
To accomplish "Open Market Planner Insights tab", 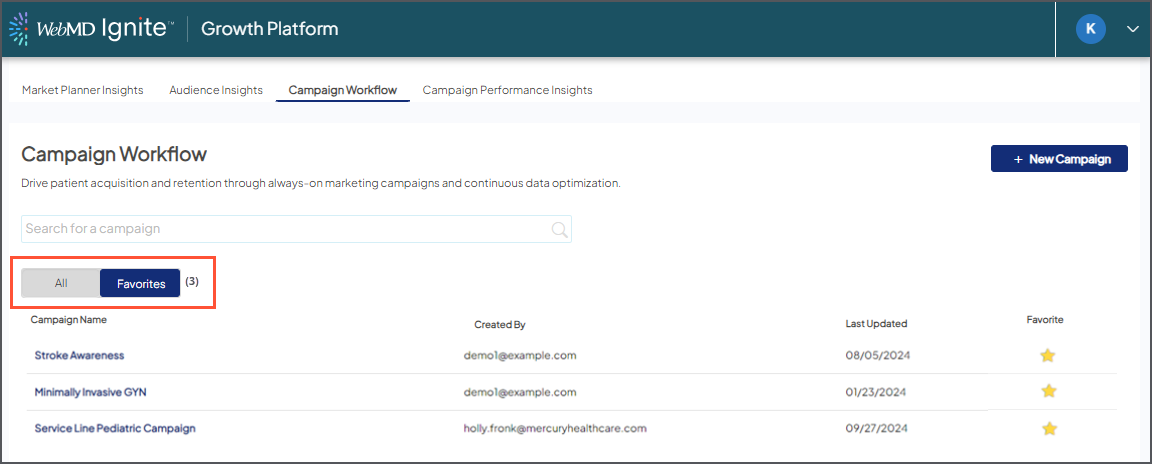I will (x=83, y=90).
